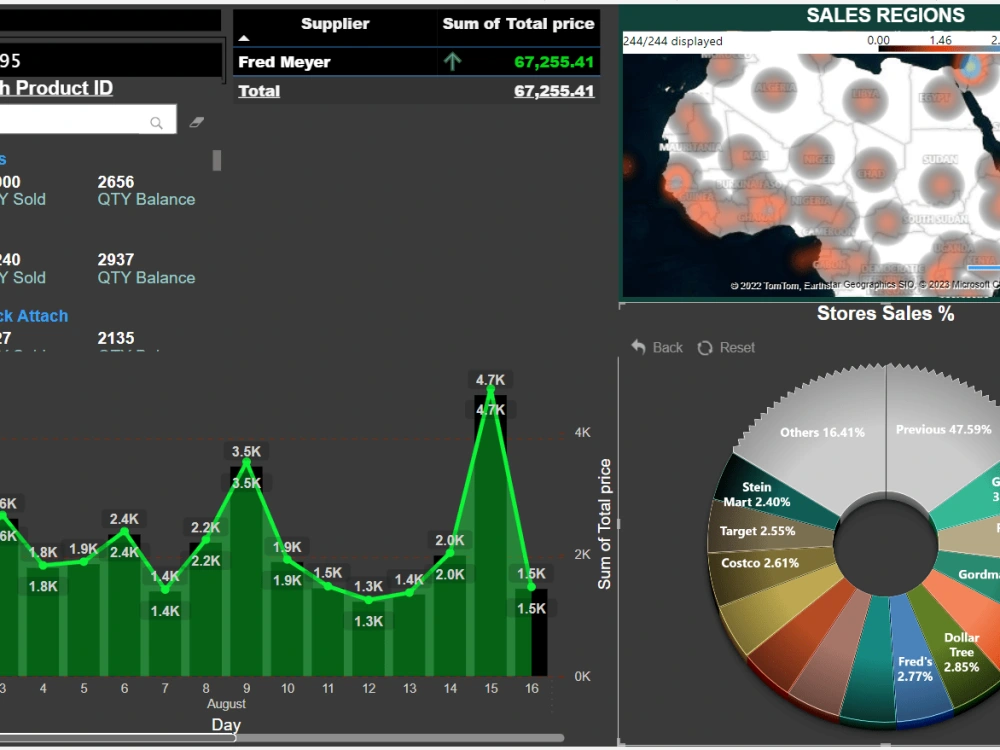Click the Sum of Total price column header
This screenshot has height=750, width=1000.
[x=518, y=24]
